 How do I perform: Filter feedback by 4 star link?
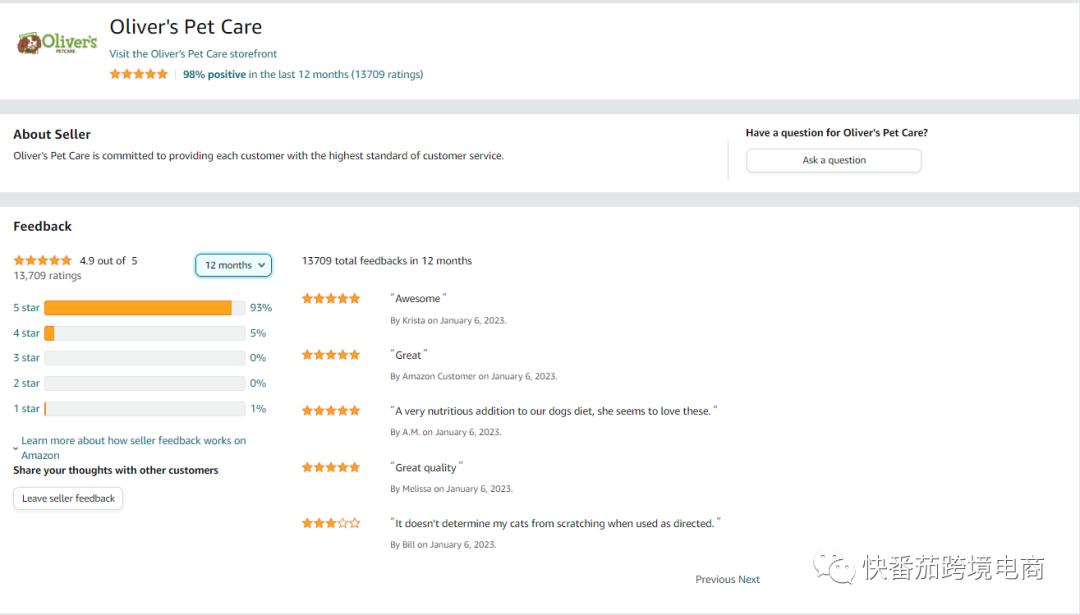(x=27, y=333)
